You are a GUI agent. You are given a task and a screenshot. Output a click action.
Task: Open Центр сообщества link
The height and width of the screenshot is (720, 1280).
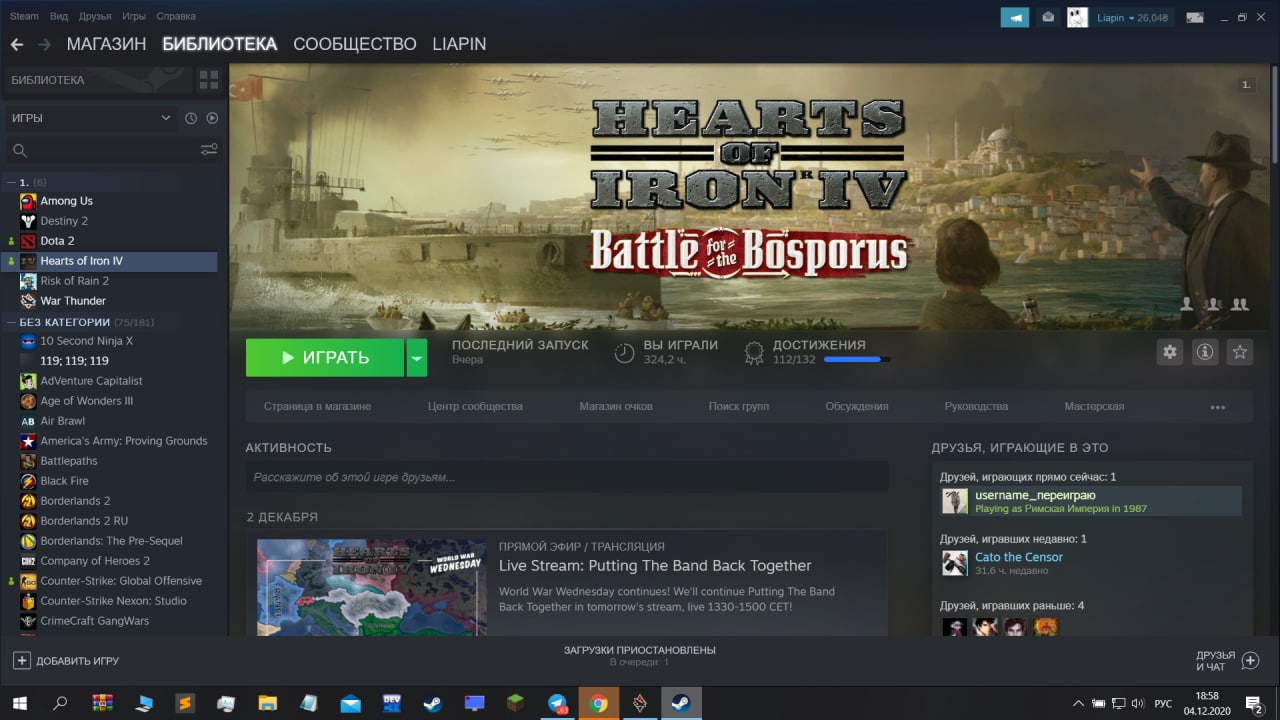pyautogui.click(x=475, y=407)
